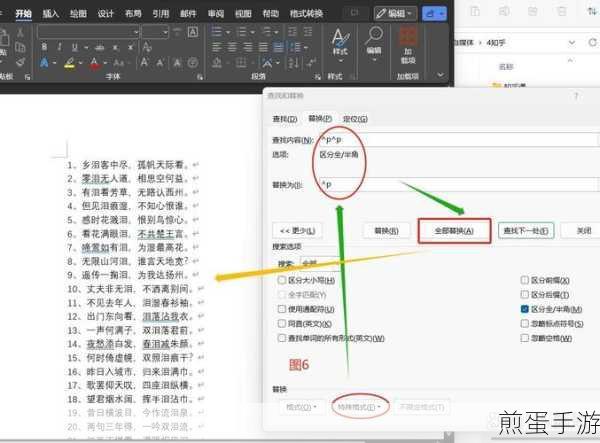Click the bullet list icon

pyautogui.click(x=217, y=32)
